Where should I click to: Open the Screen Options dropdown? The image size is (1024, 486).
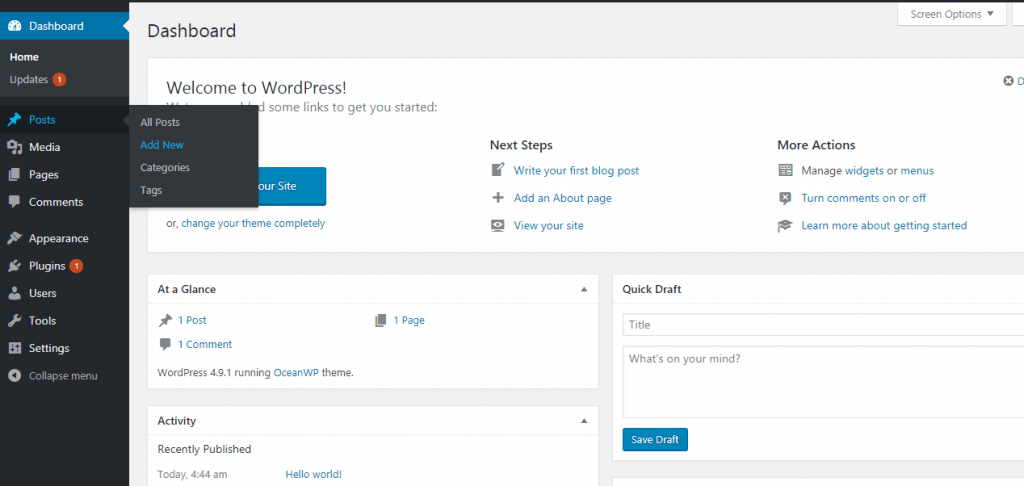point(951,14)
